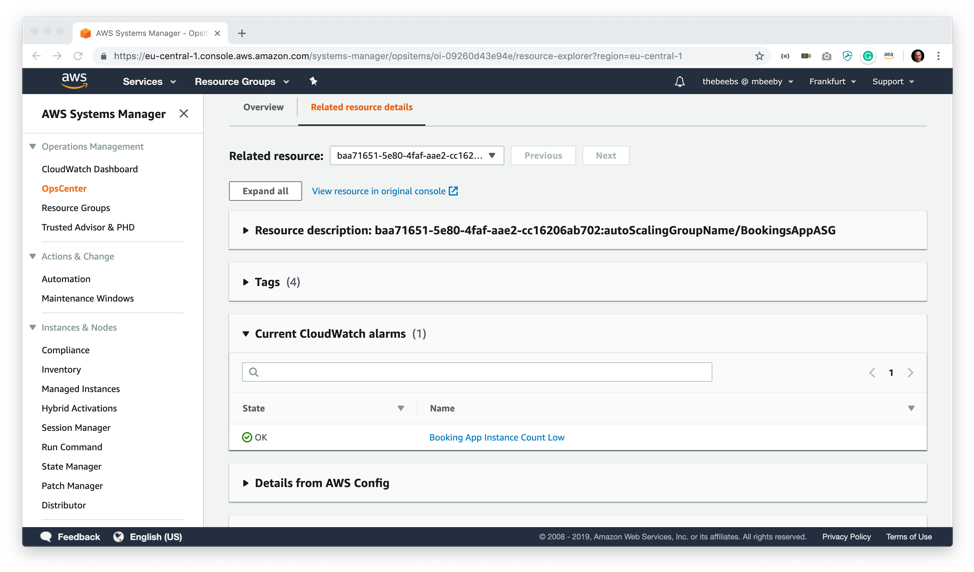Click the Expand all button
The image size is (974, 572).
pyautogui.click(x=265, y=191)
